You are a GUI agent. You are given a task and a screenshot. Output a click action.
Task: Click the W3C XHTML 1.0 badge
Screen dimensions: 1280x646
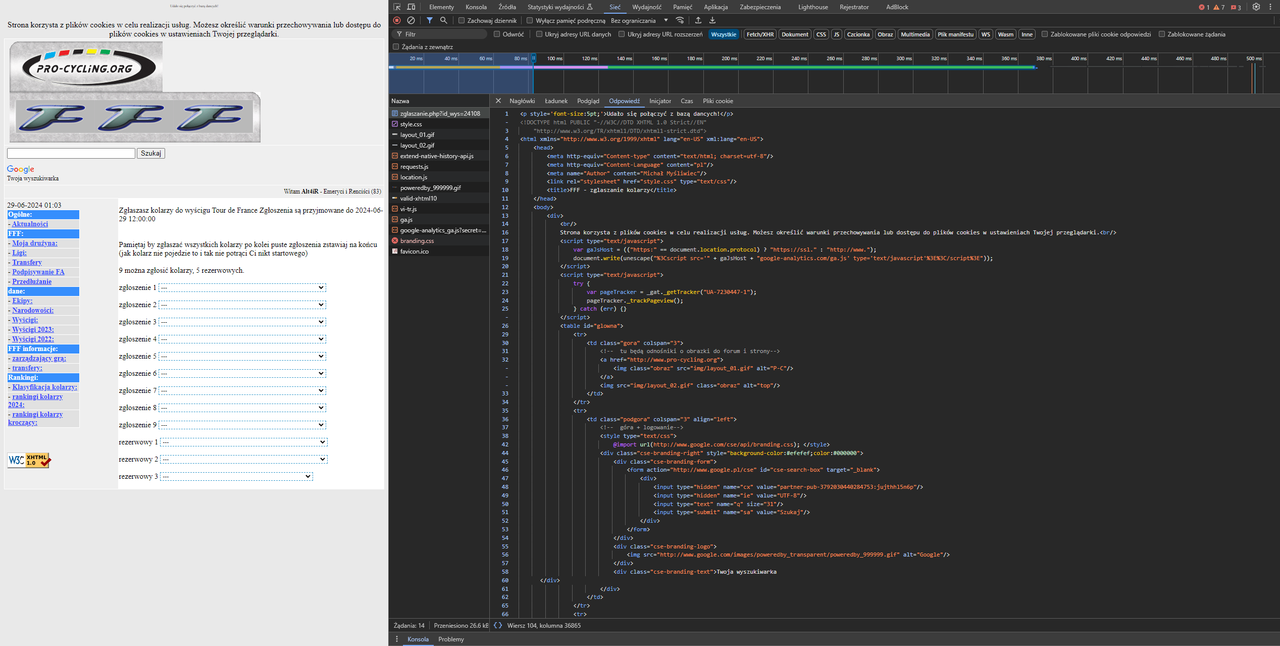pyautogui.click(x=29, y=460)
